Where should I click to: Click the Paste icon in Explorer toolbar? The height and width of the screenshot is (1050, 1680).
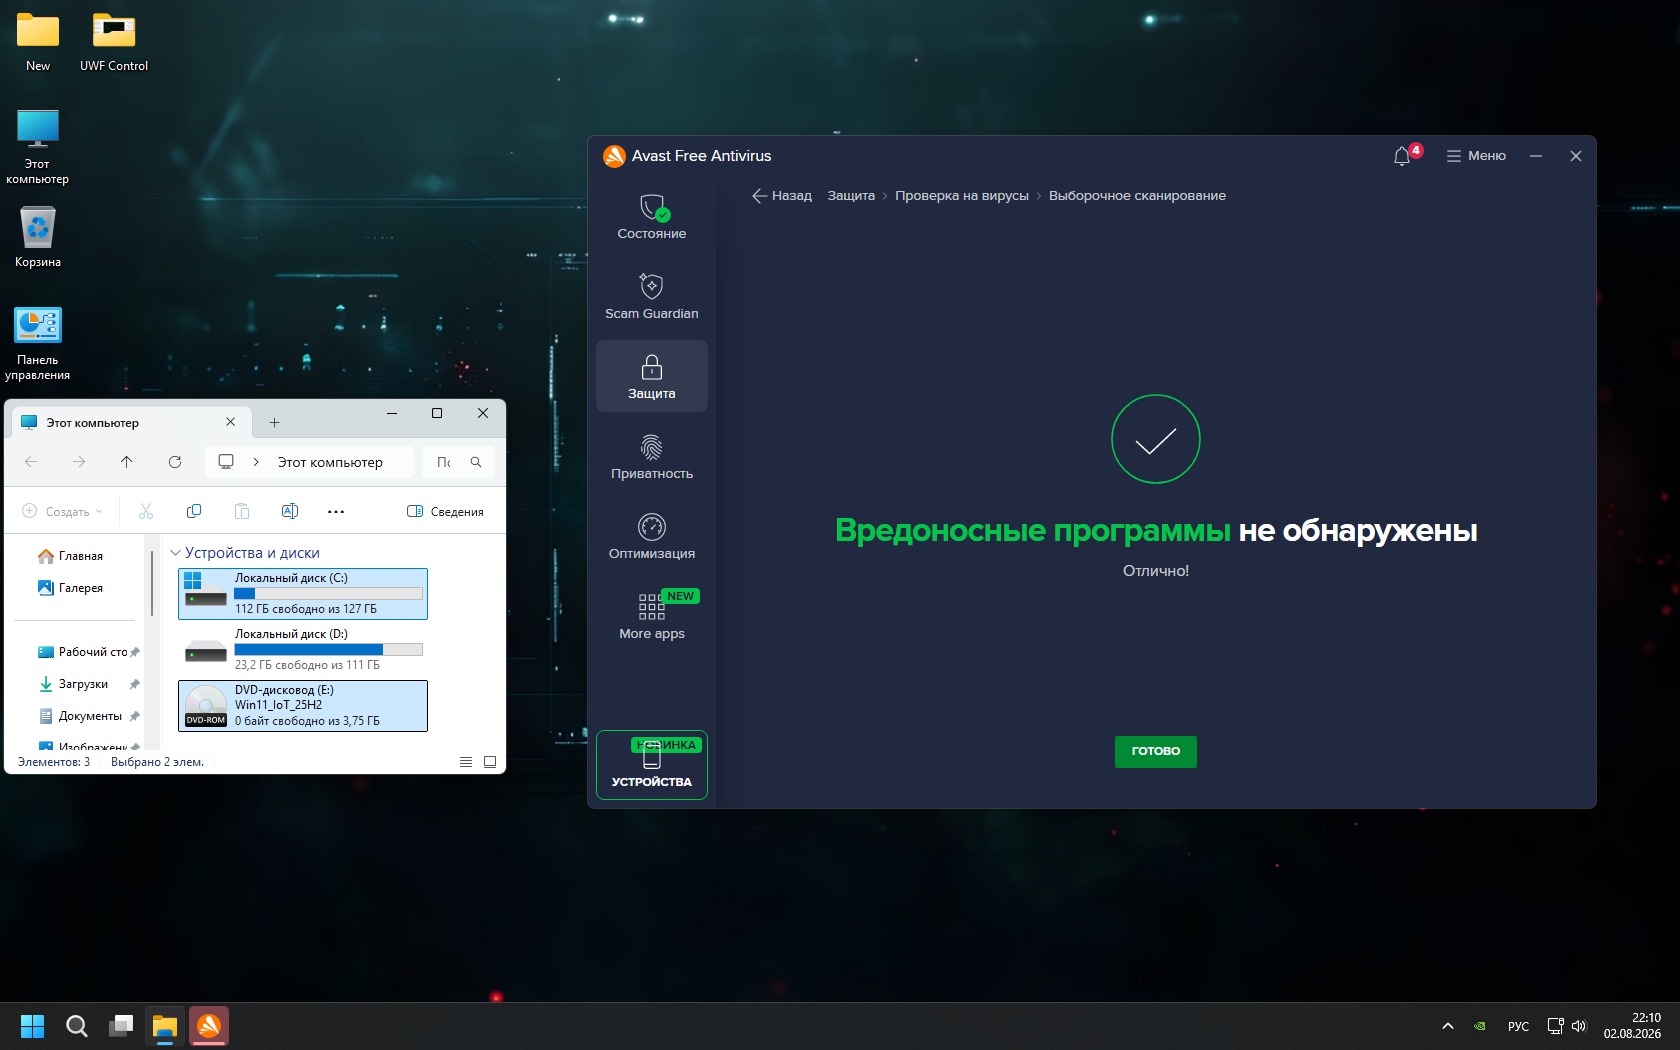(x=242, y=511)
